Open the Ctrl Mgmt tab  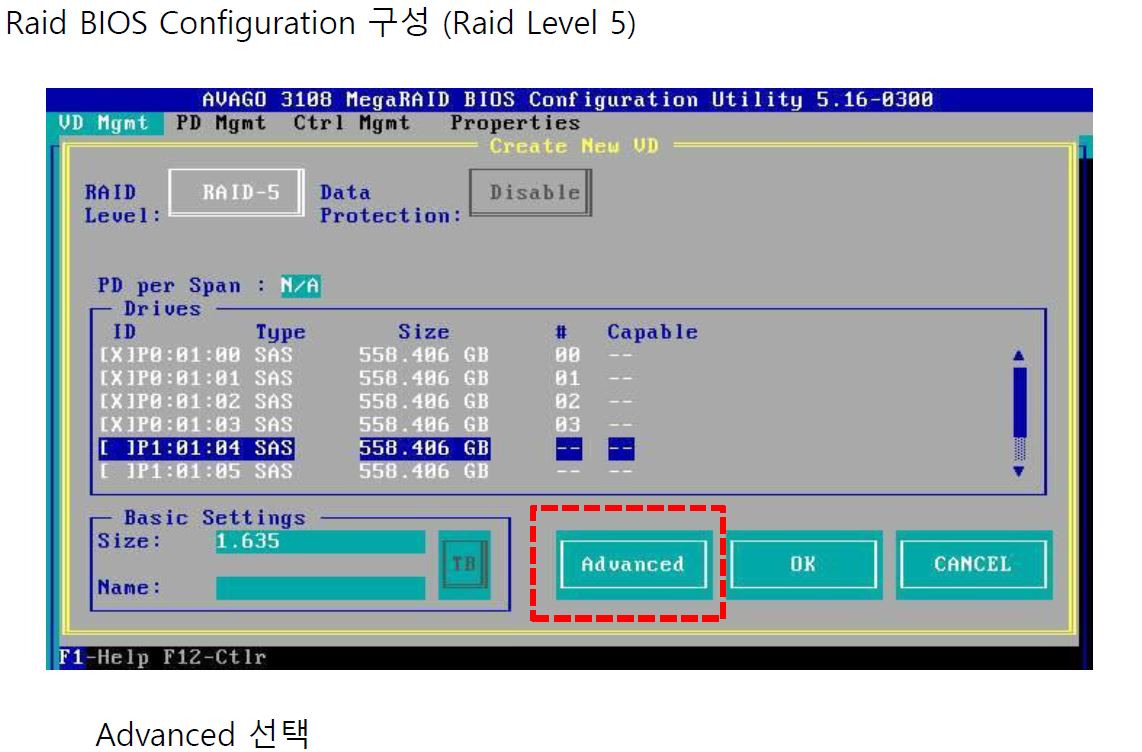click(351, 123)
